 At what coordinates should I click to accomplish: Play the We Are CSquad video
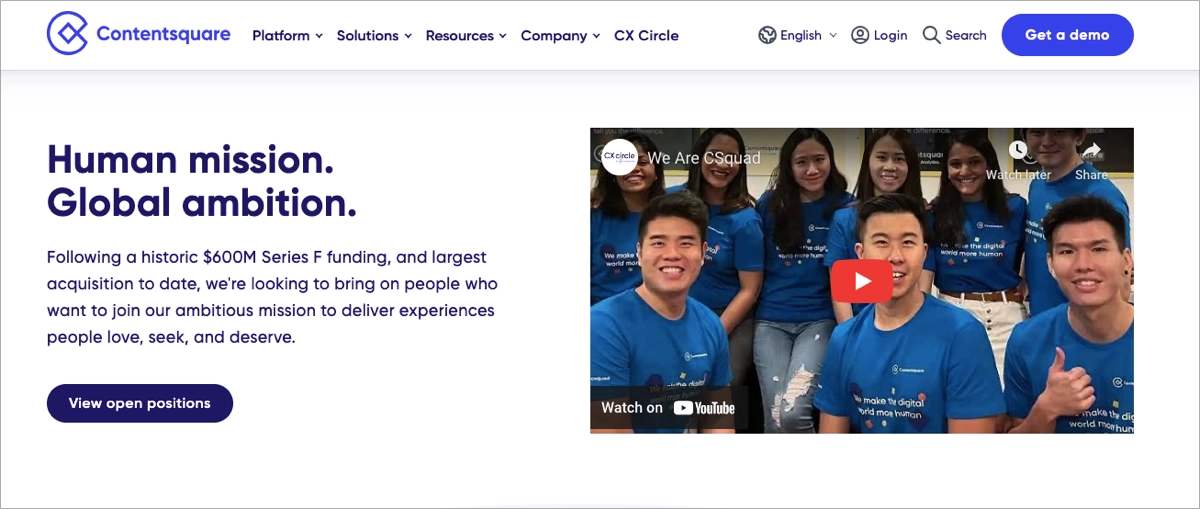pos(861,280)
